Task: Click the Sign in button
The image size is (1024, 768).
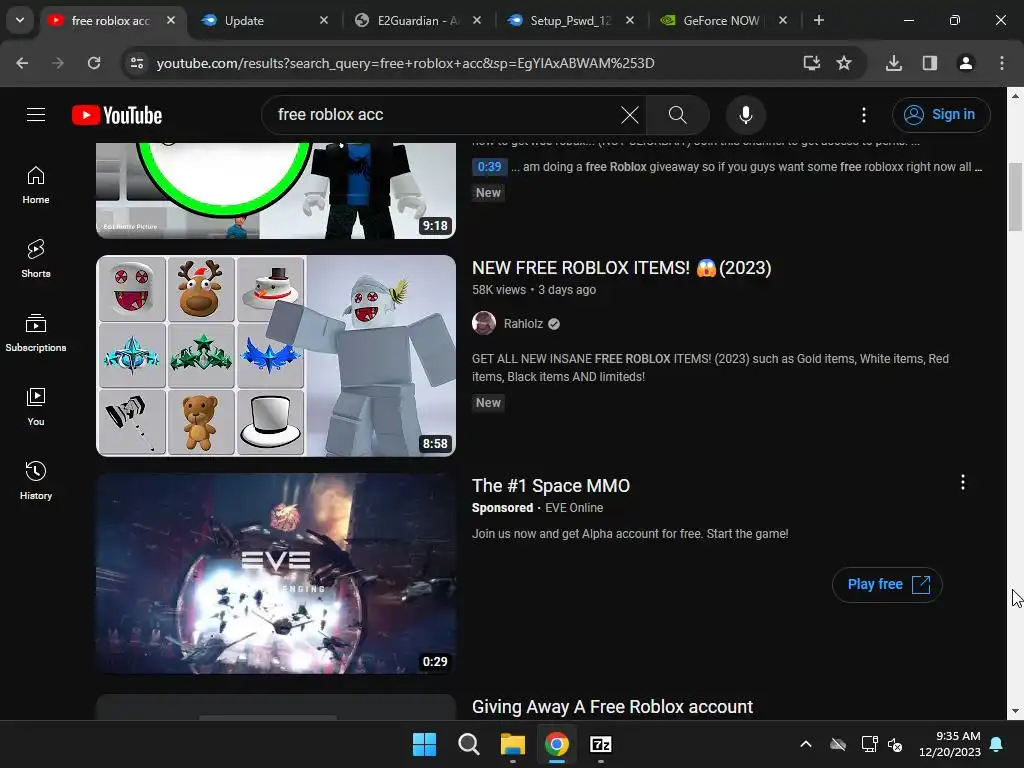Action: [x=940, y=115]
